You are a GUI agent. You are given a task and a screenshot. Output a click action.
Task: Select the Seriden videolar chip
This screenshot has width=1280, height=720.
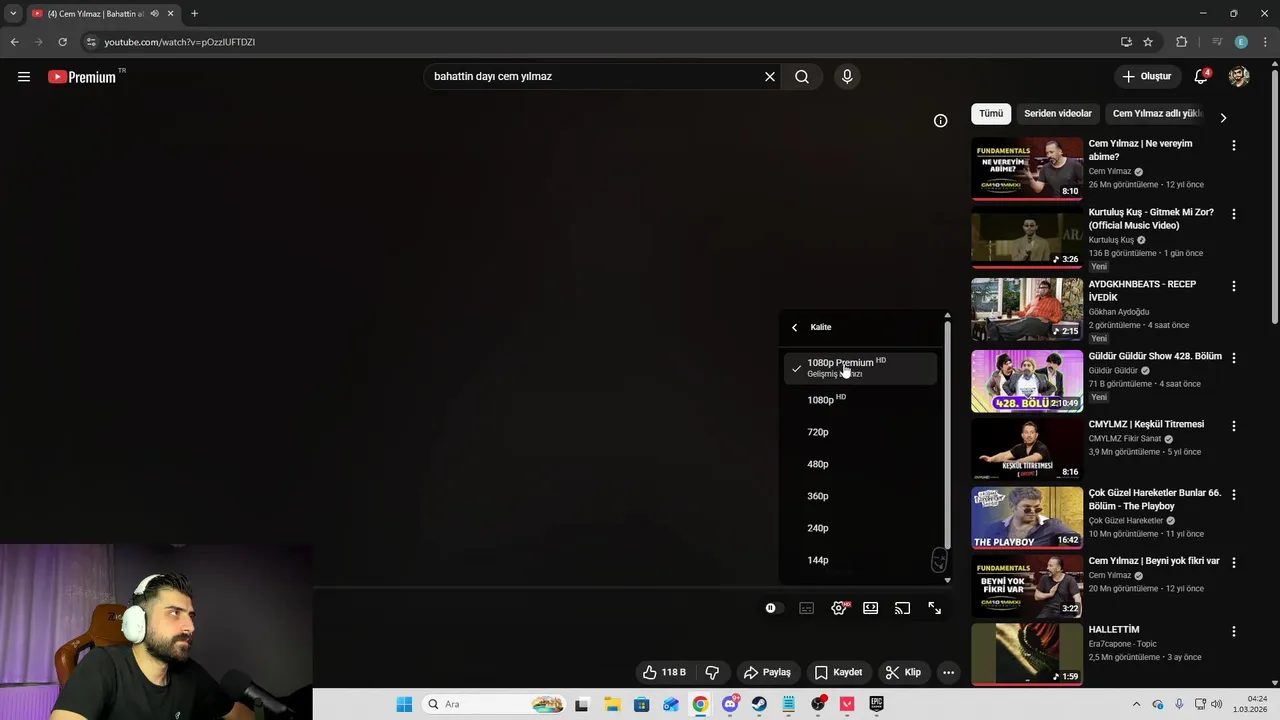point(1058,114)
